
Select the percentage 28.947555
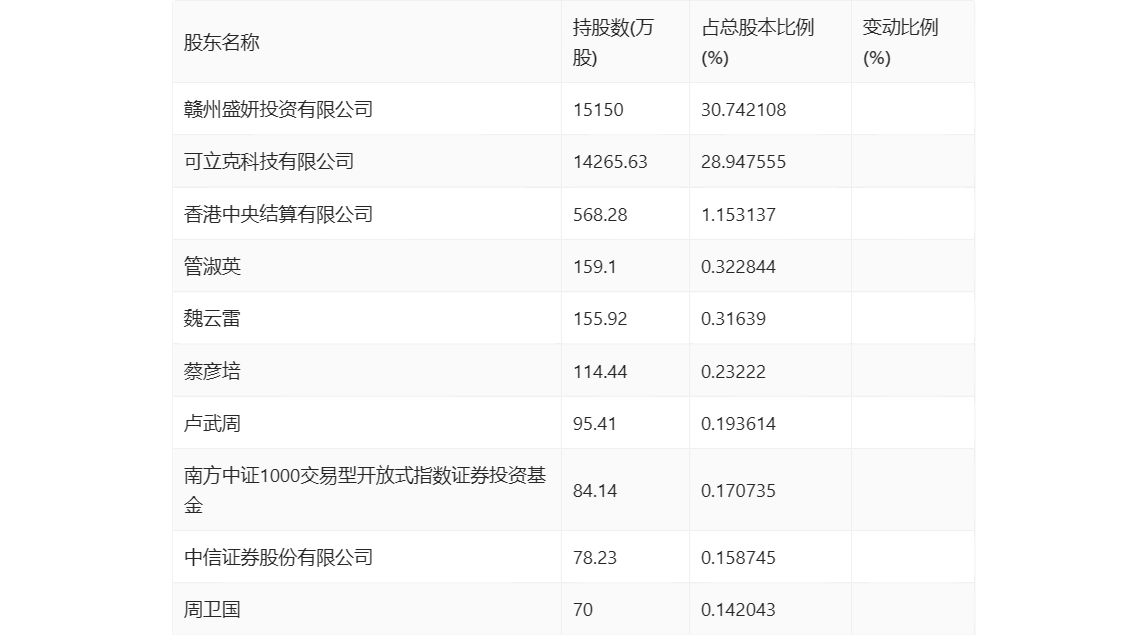pyautogui.click(x=743, y=162)
